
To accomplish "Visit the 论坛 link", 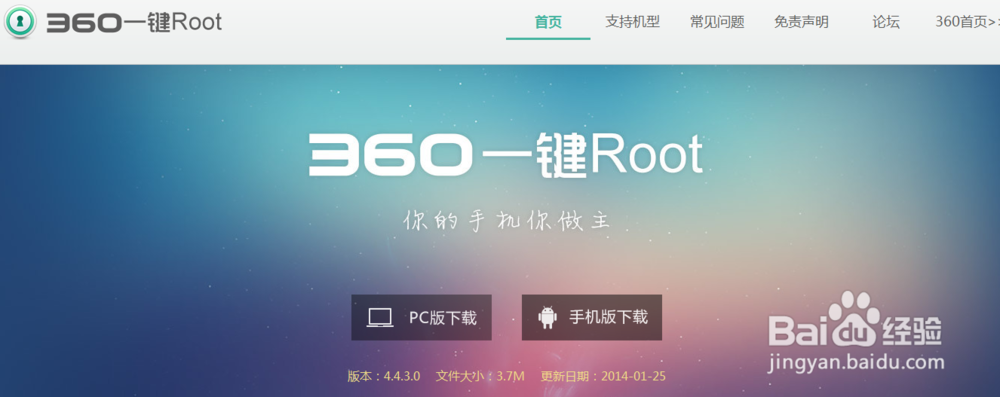I will pyautogui.click(x=886, y=22).
